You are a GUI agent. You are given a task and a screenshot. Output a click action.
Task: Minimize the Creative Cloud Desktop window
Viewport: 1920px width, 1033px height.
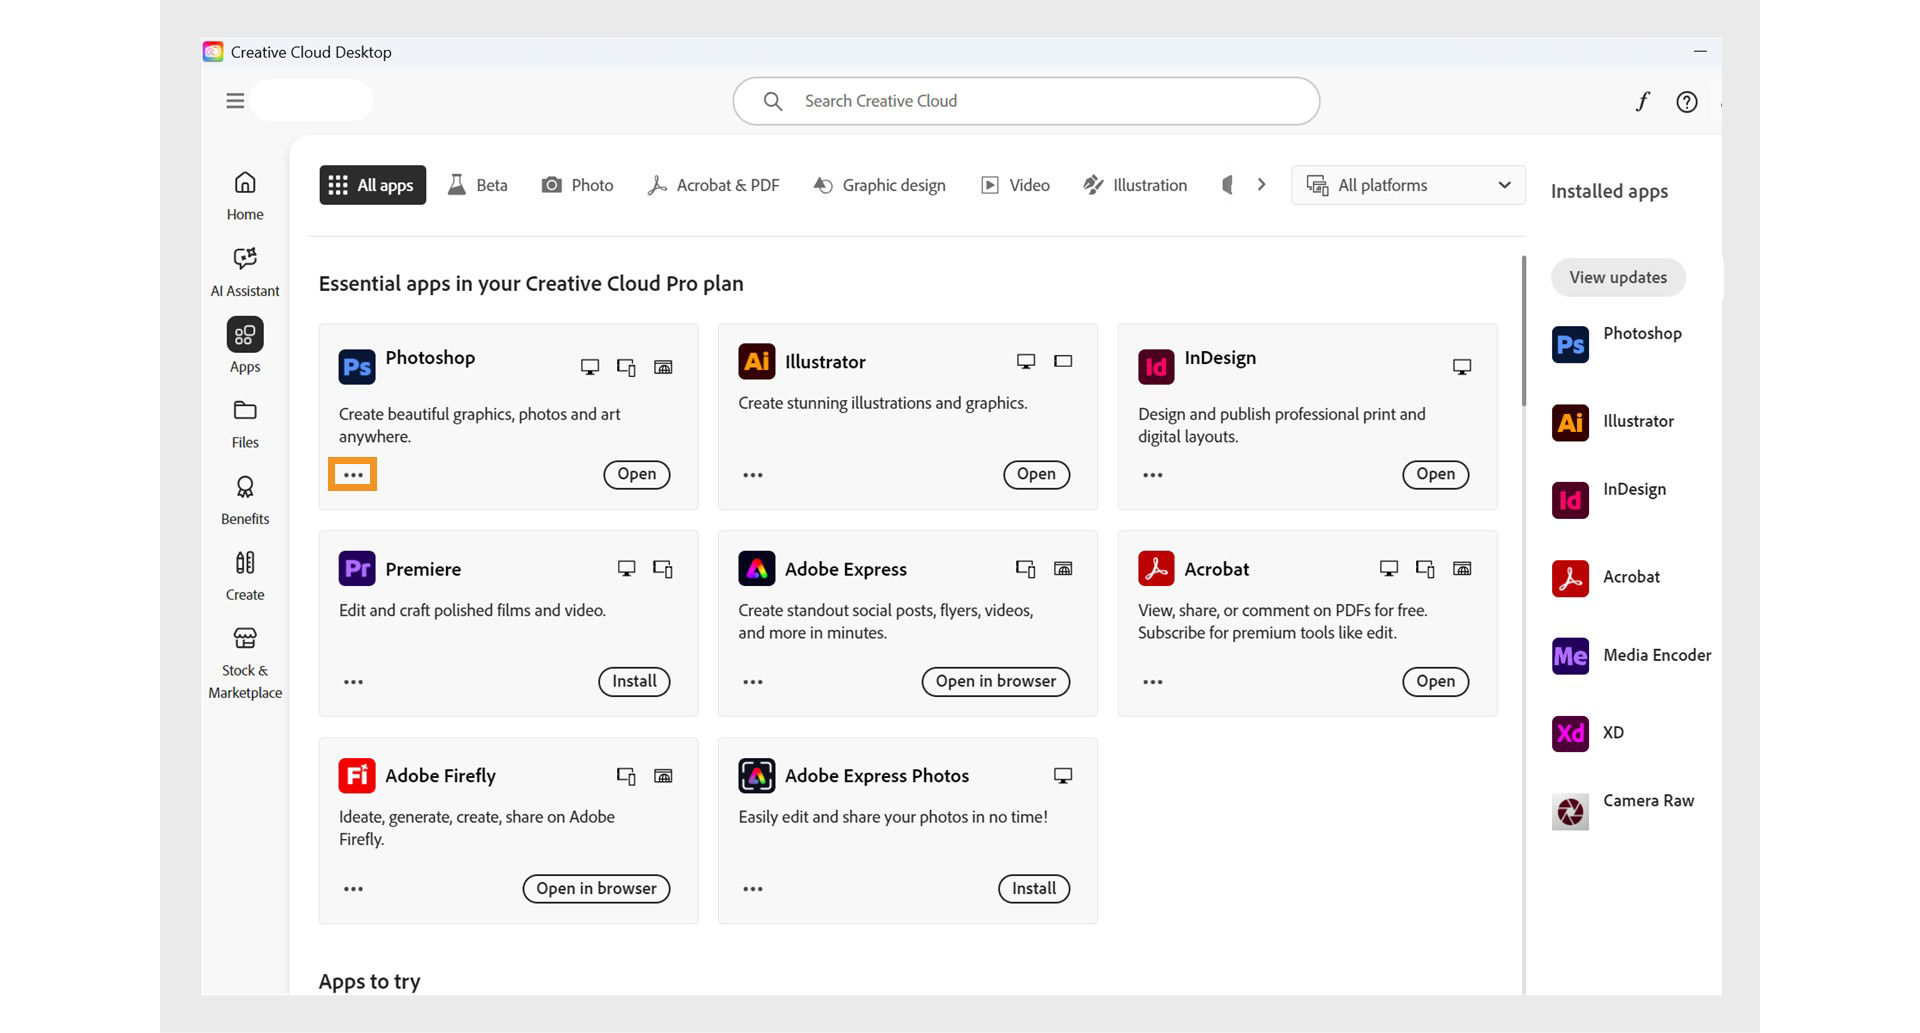(x=1700, y=51)
